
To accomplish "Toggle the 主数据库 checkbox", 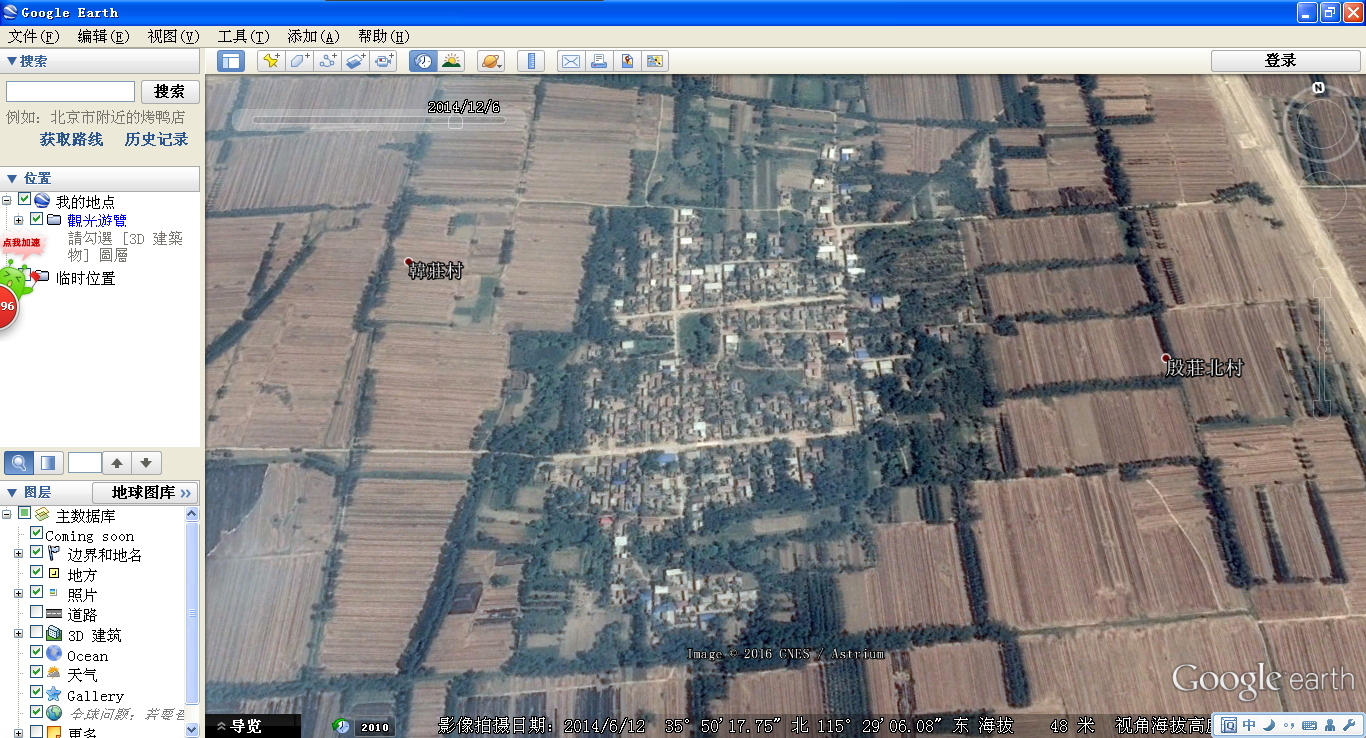I will pos(25,514).
